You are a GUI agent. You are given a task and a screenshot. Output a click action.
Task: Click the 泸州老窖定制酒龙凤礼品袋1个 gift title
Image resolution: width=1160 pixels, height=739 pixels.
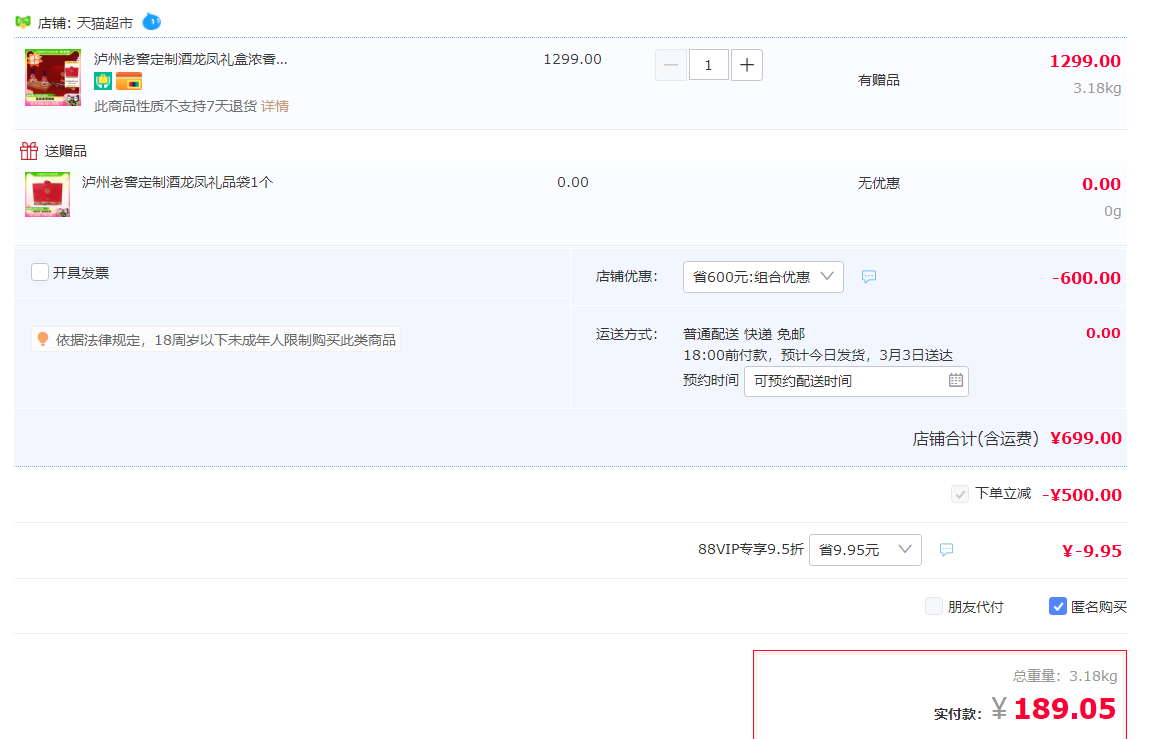coord(178,182)
